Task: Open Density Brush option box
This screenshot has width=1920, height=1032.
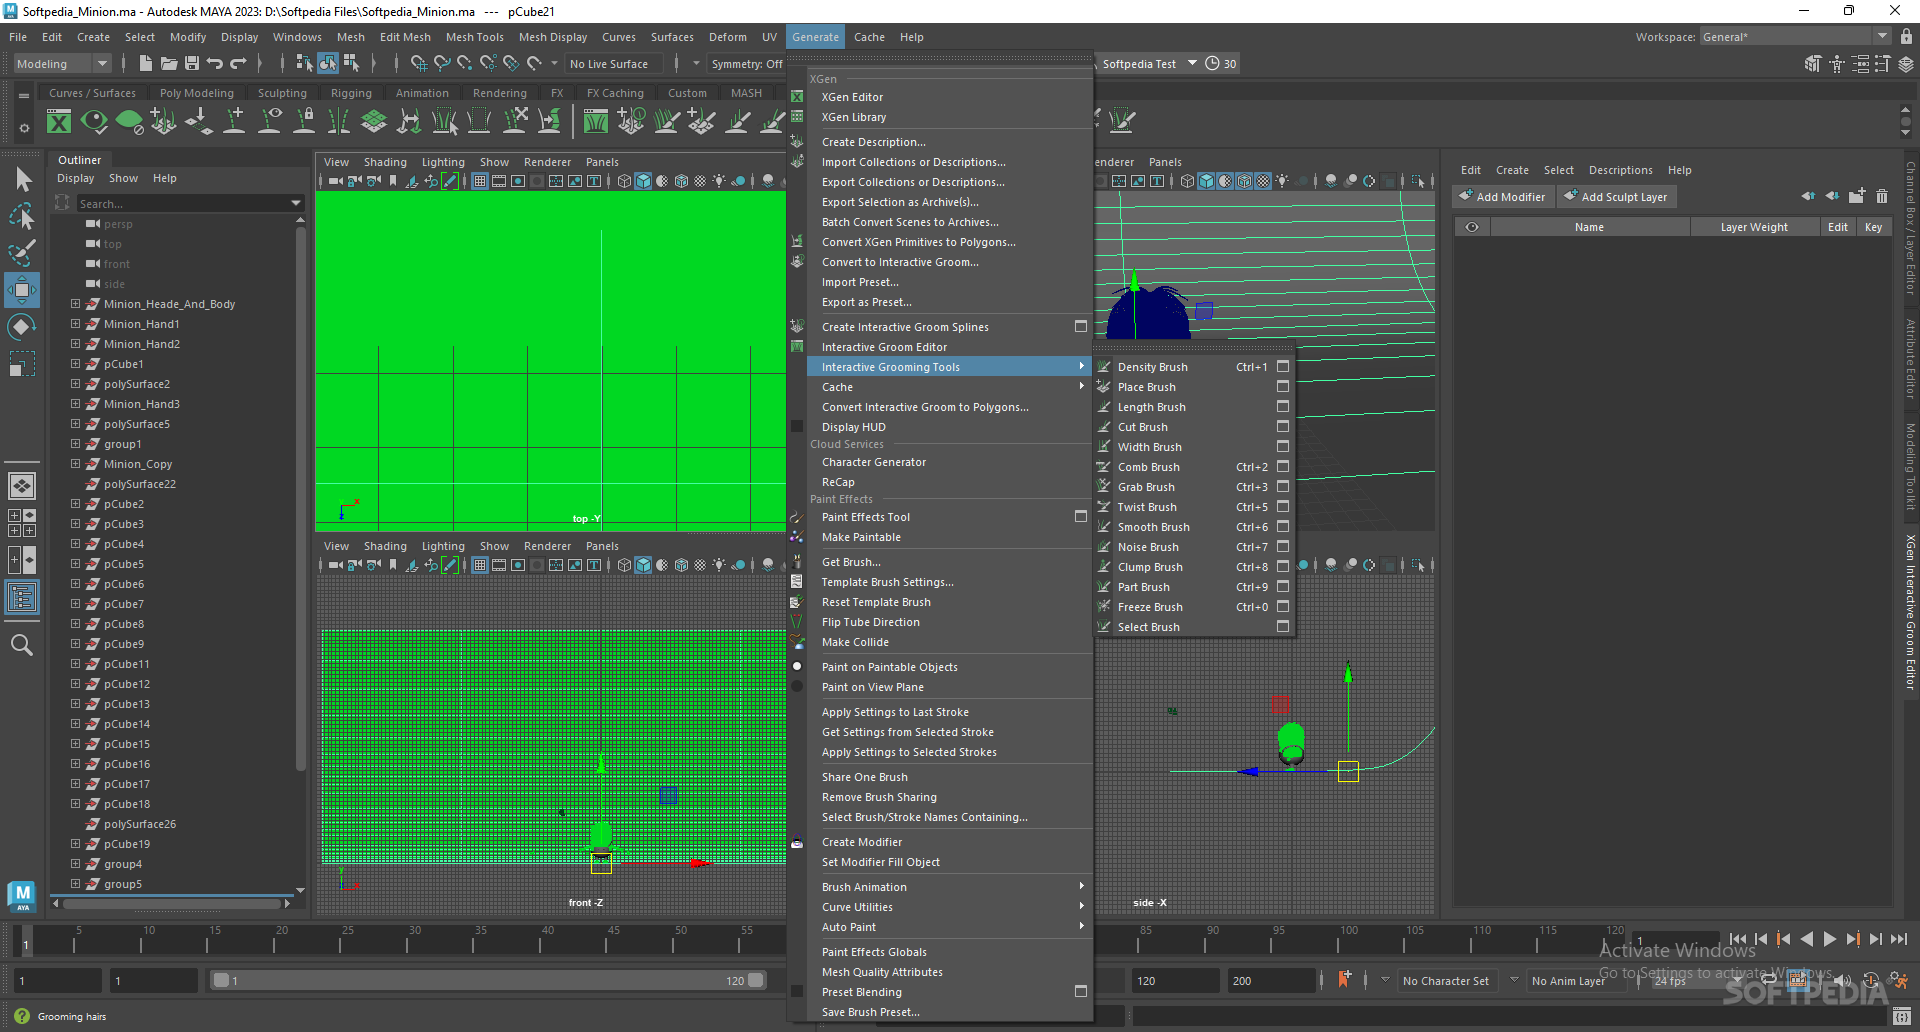Action: click(x=1283, y=367)
